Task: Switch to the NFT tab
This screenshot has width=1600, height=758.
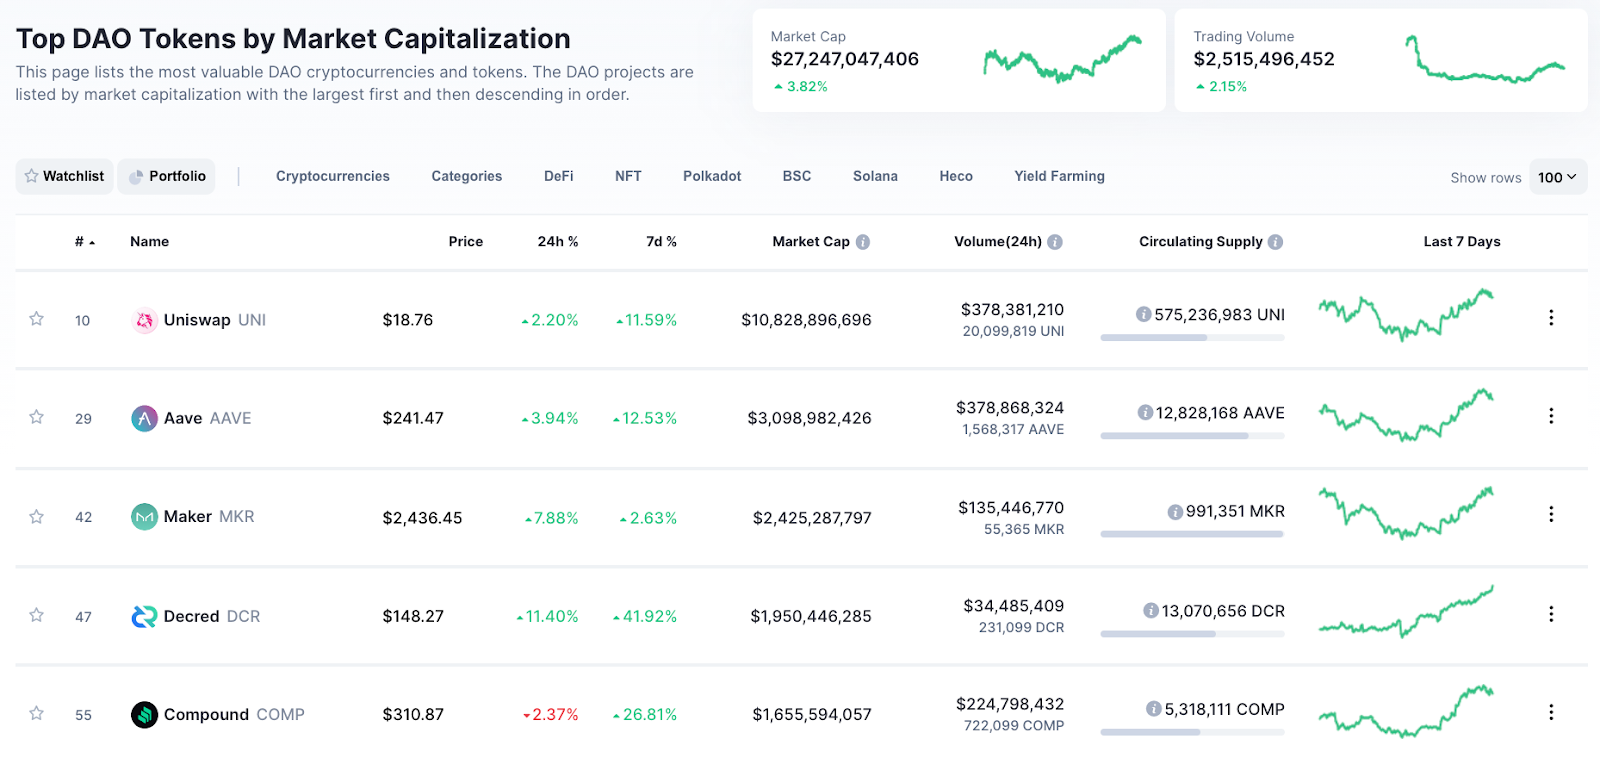Action: point(628,176)
